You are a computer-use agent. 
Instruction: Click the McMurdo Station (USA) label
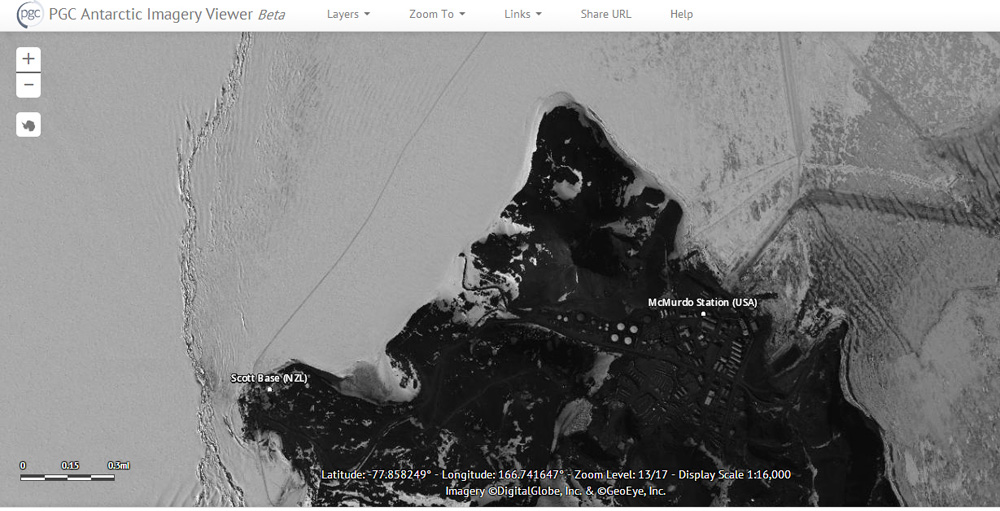point(702,302)
